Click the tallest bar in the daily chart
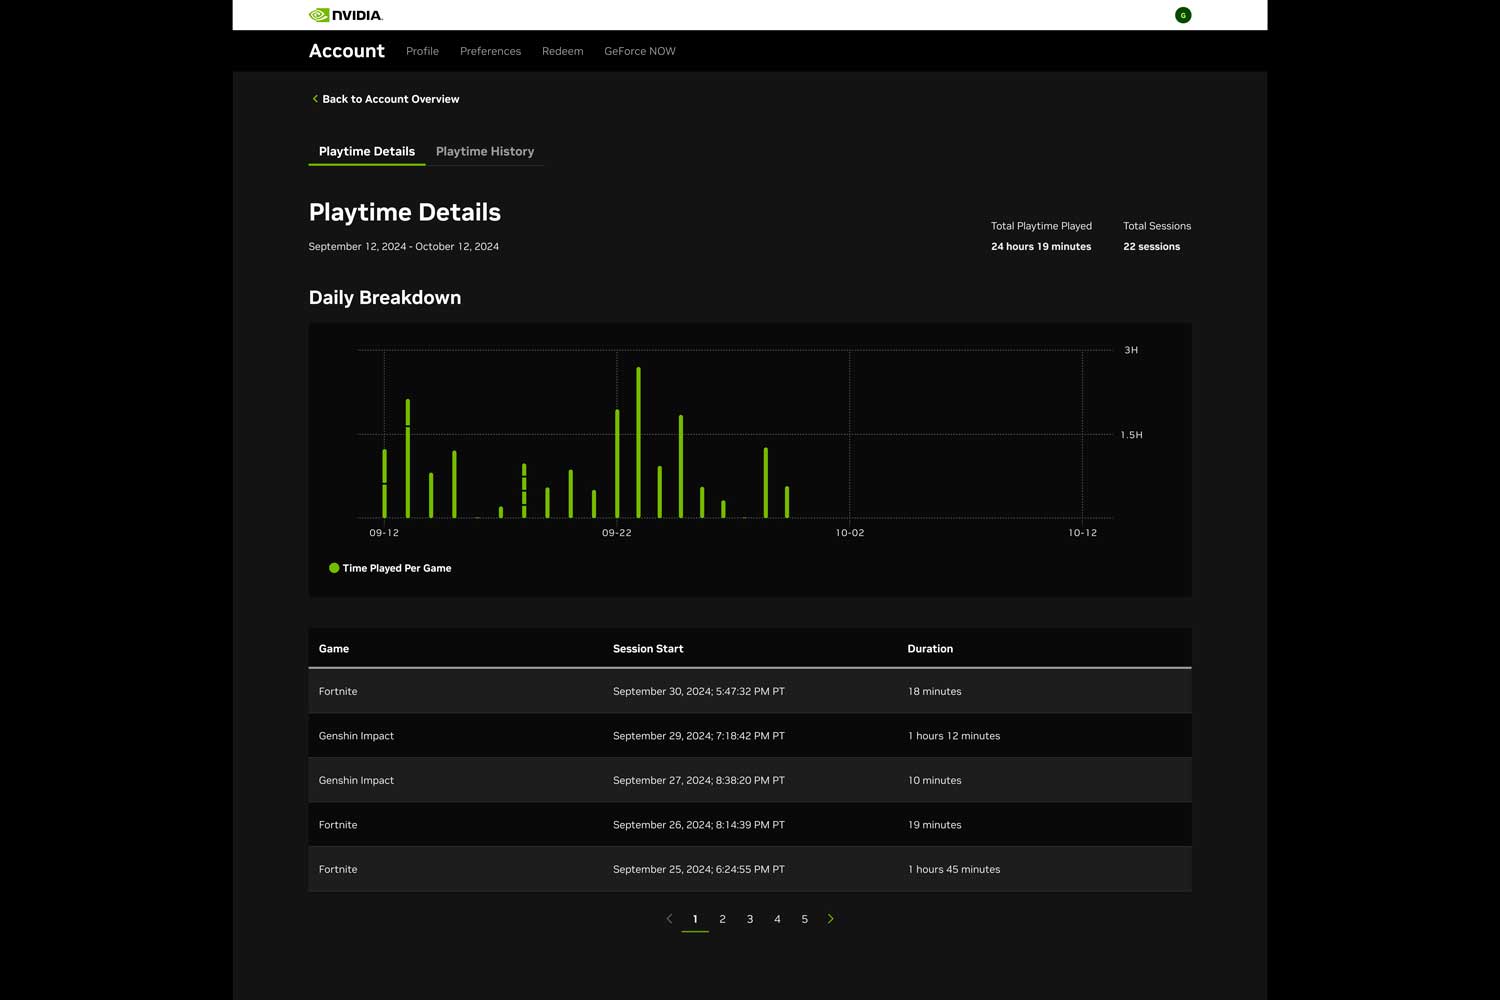 638,442
